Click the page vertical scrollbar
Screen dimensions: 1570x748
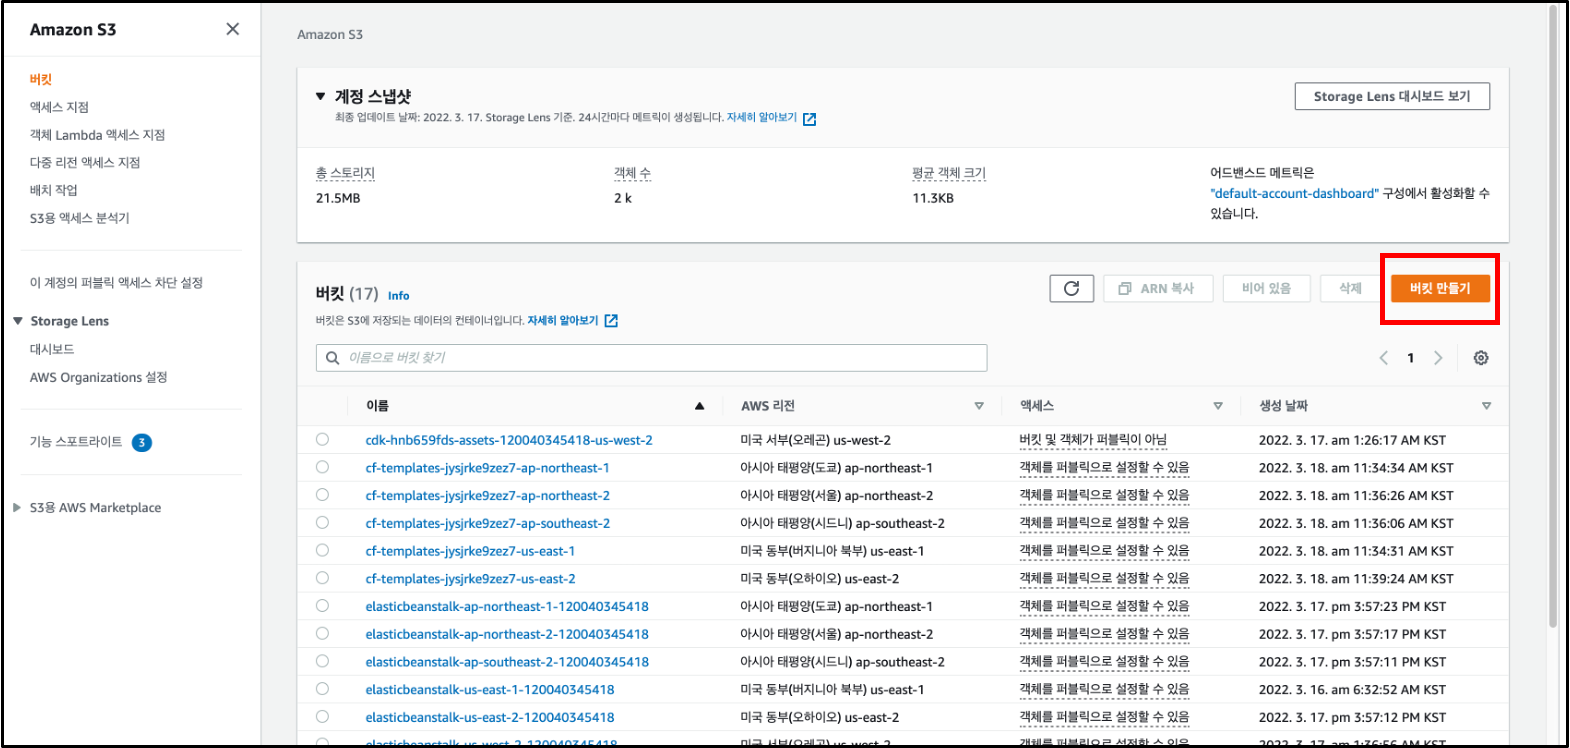tap(1552, 318)
